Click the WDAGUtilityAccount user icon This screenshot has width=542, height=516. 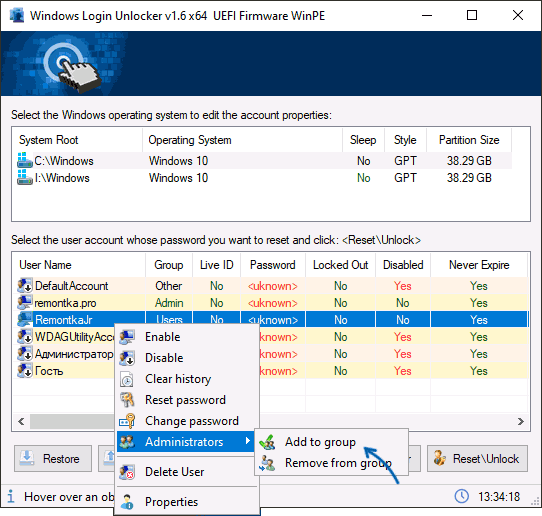tap(25, 337)
